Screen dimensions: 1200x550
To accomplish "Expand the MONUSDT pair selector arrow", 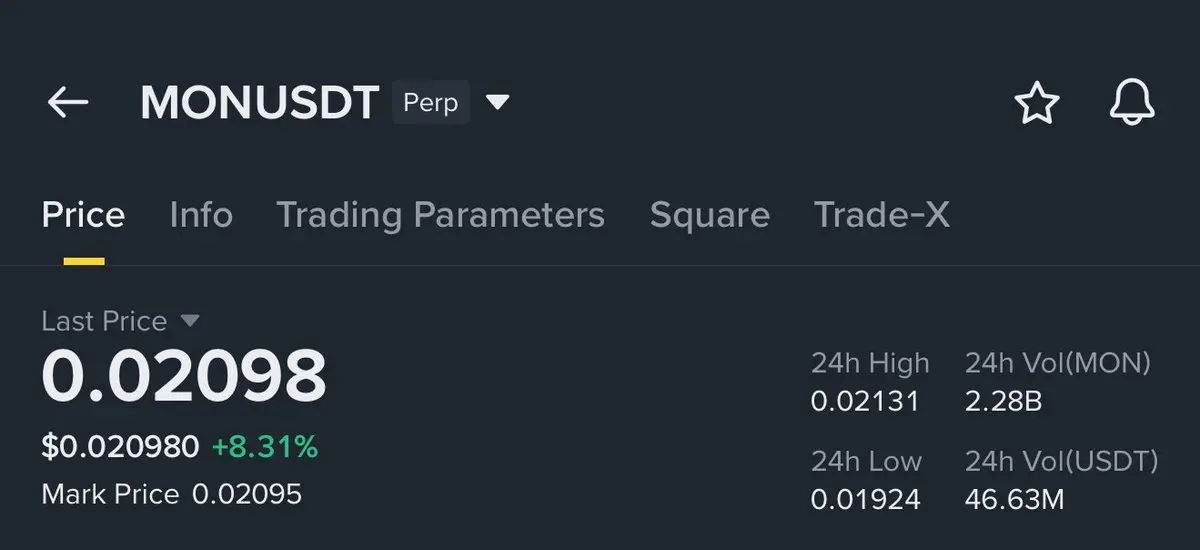I will point(497,102).
